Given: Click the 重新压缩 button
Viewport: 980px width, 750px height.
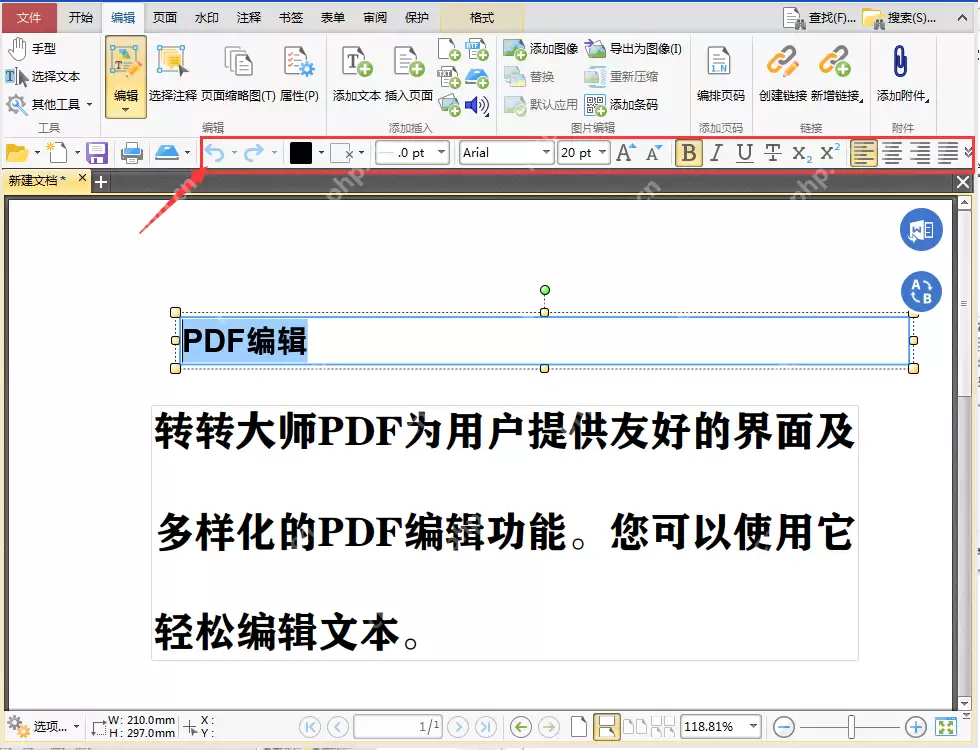Looking at the screenshot, I should (x=631, y=76).
